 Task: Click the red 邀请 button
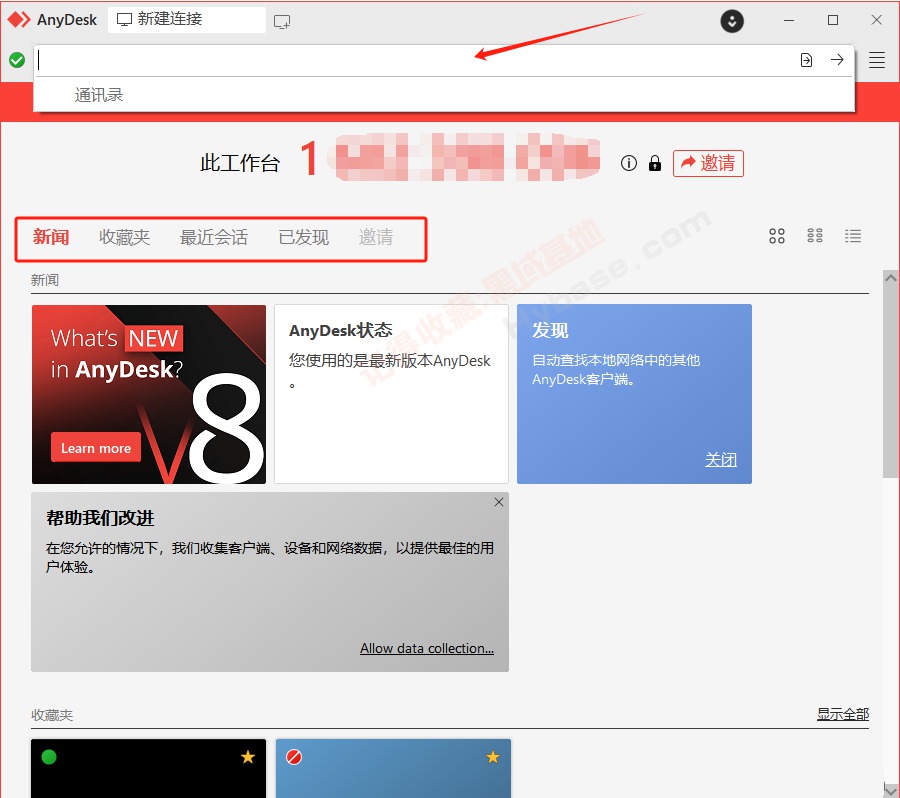(708, 164)
